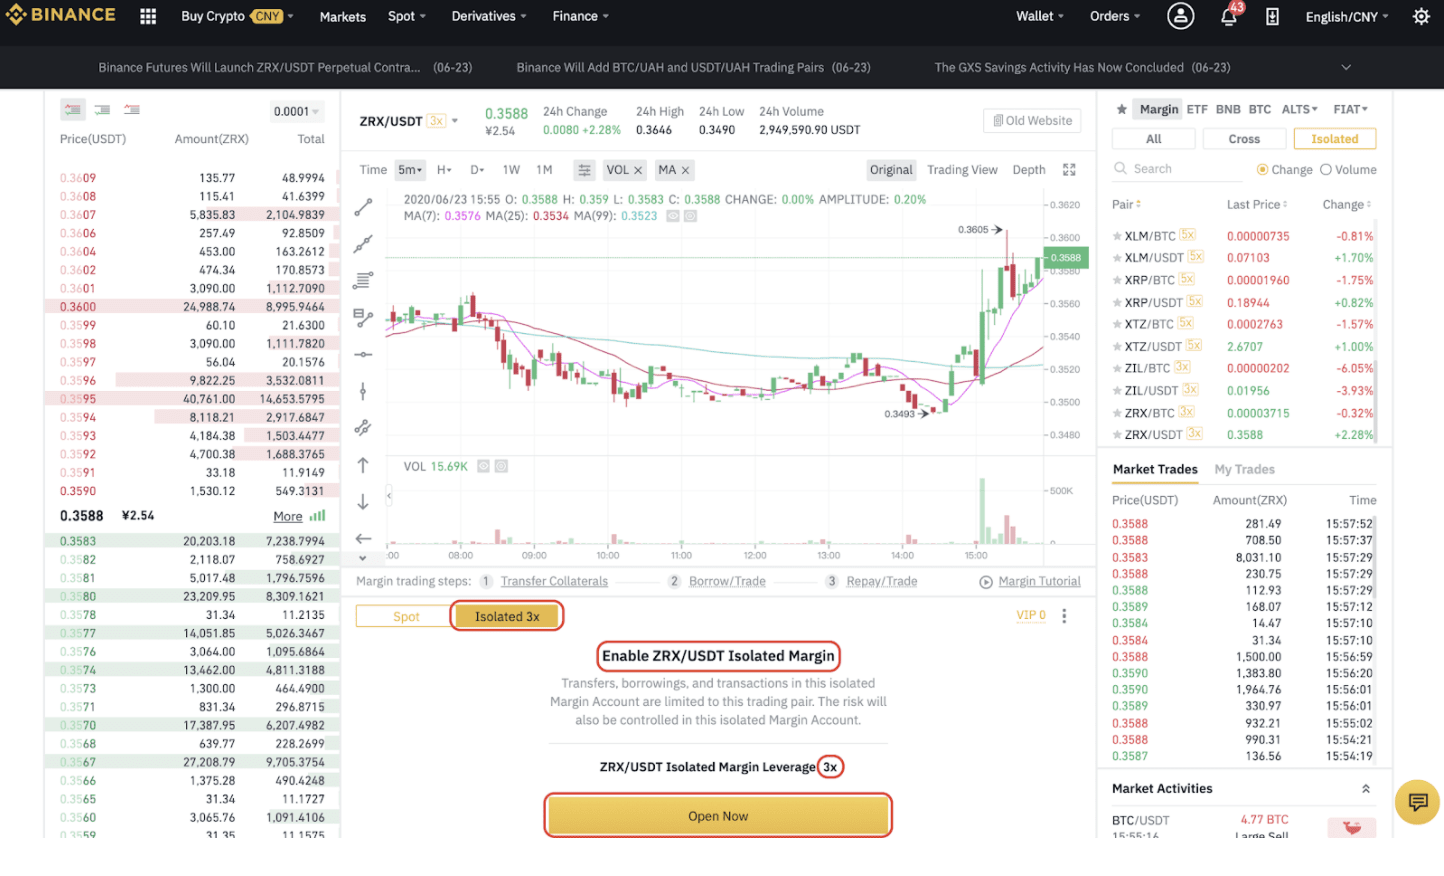Select the Fibonacci retracement lines tool

pyautogui.click(x=363, y=281)
